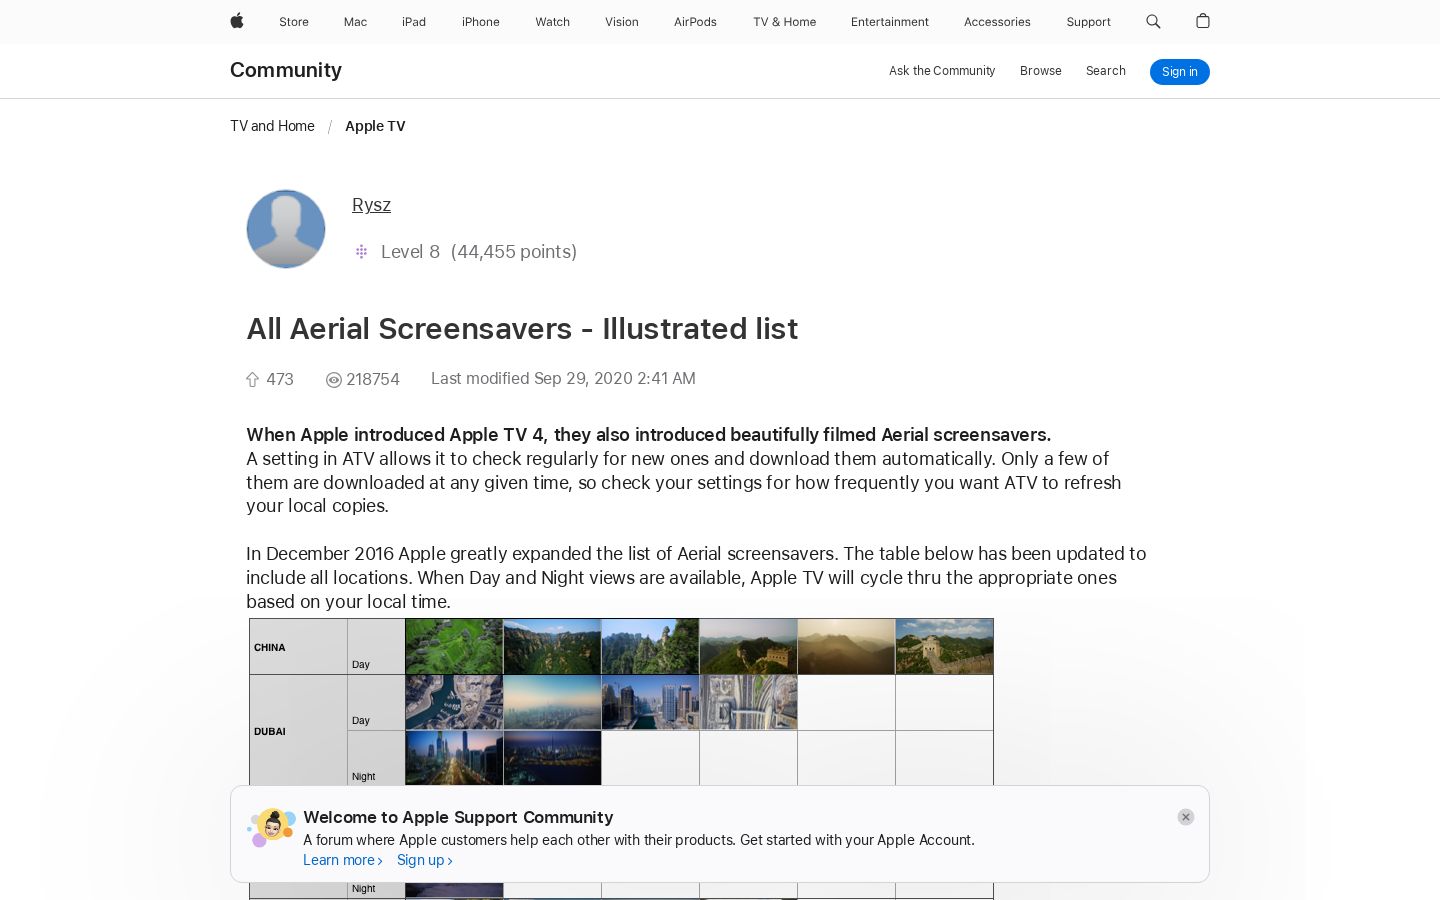Click the CHINA table cell
The width and height of the screenshot is (1440, 900).
click(x=298, y=646)
